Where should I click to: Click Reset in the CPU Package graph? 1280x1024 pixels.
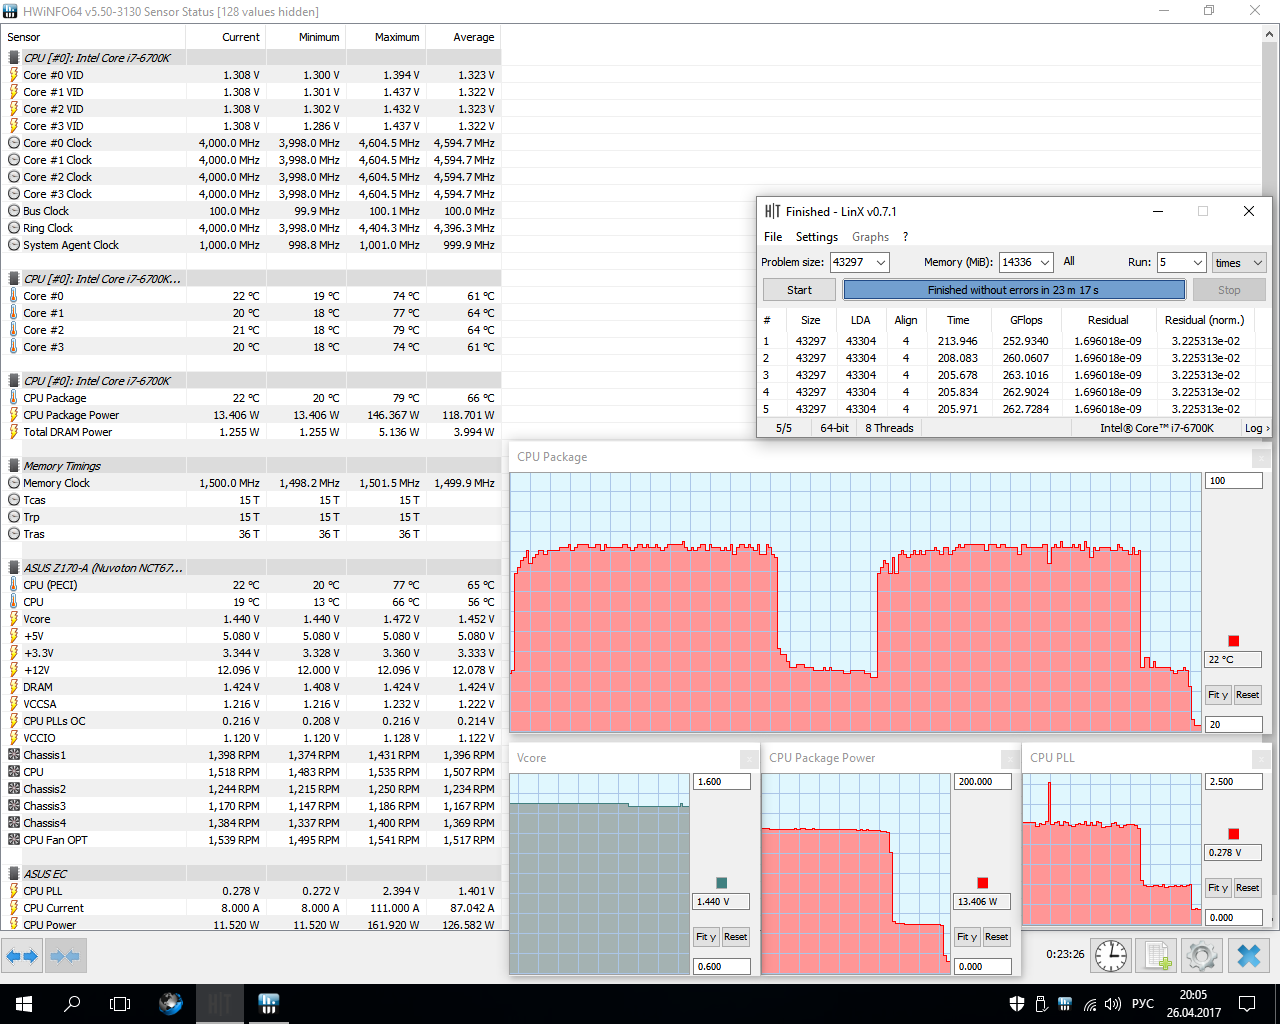point(1247,695)
